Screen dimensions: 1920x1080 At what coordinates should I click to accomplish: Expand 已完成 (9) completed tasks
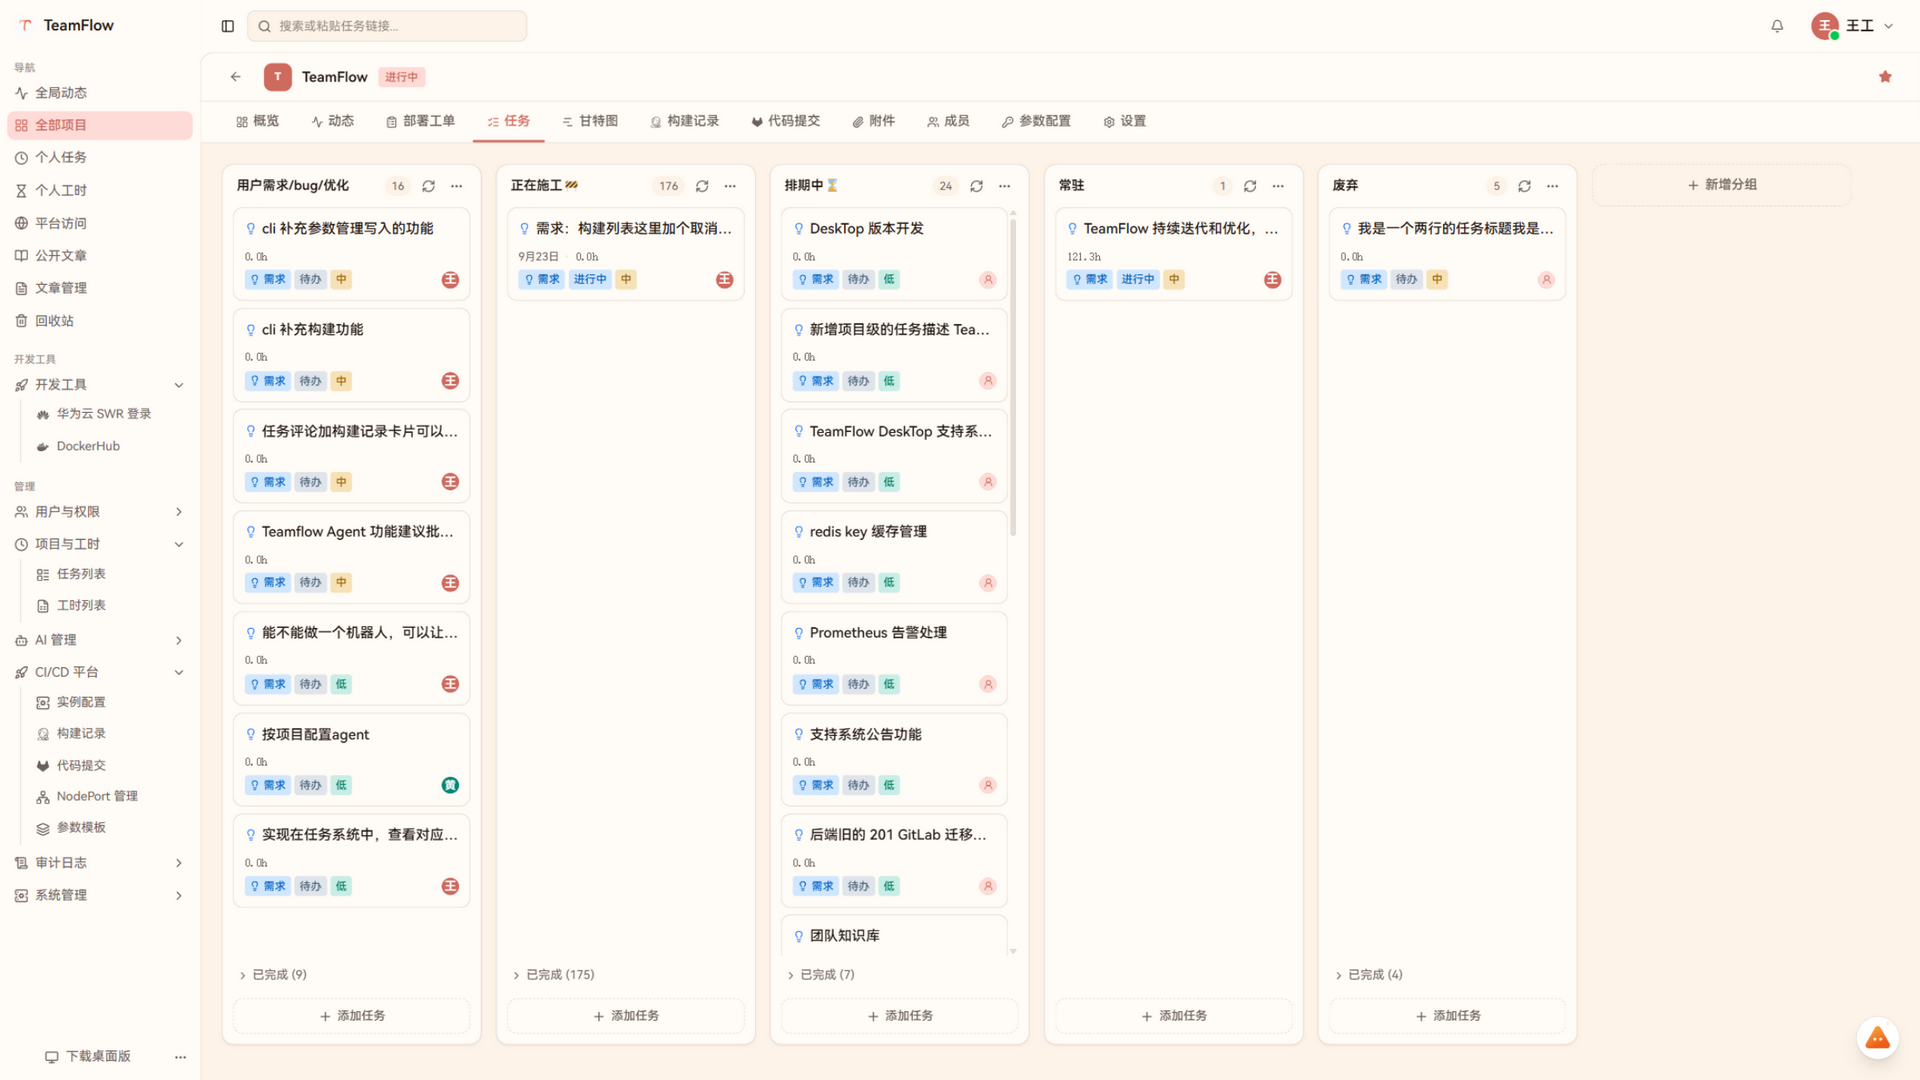[273, 975]
